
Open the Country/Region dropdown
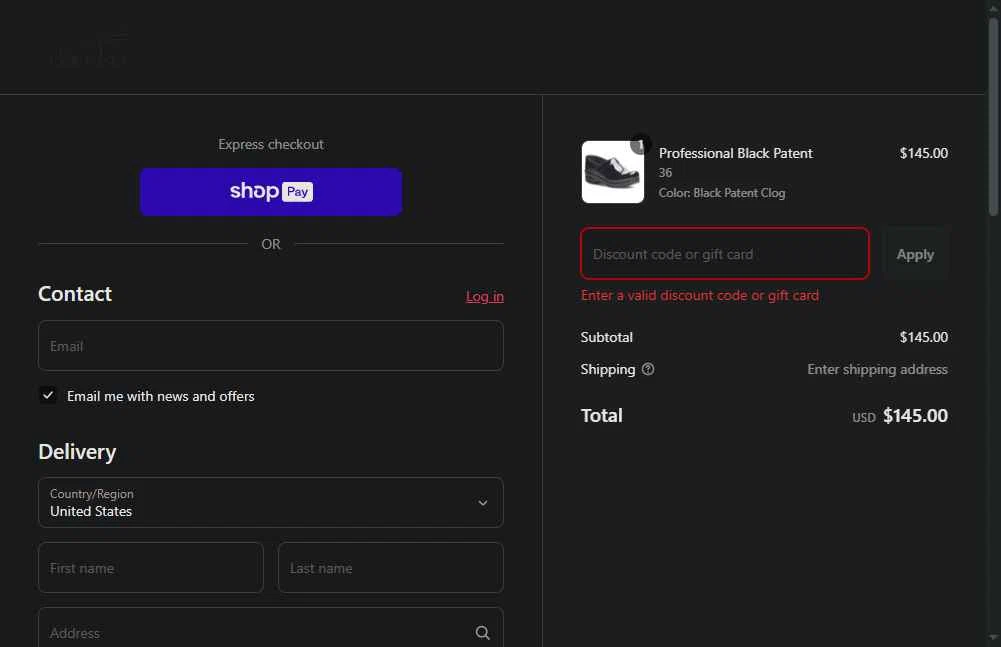tap(271, 502)
